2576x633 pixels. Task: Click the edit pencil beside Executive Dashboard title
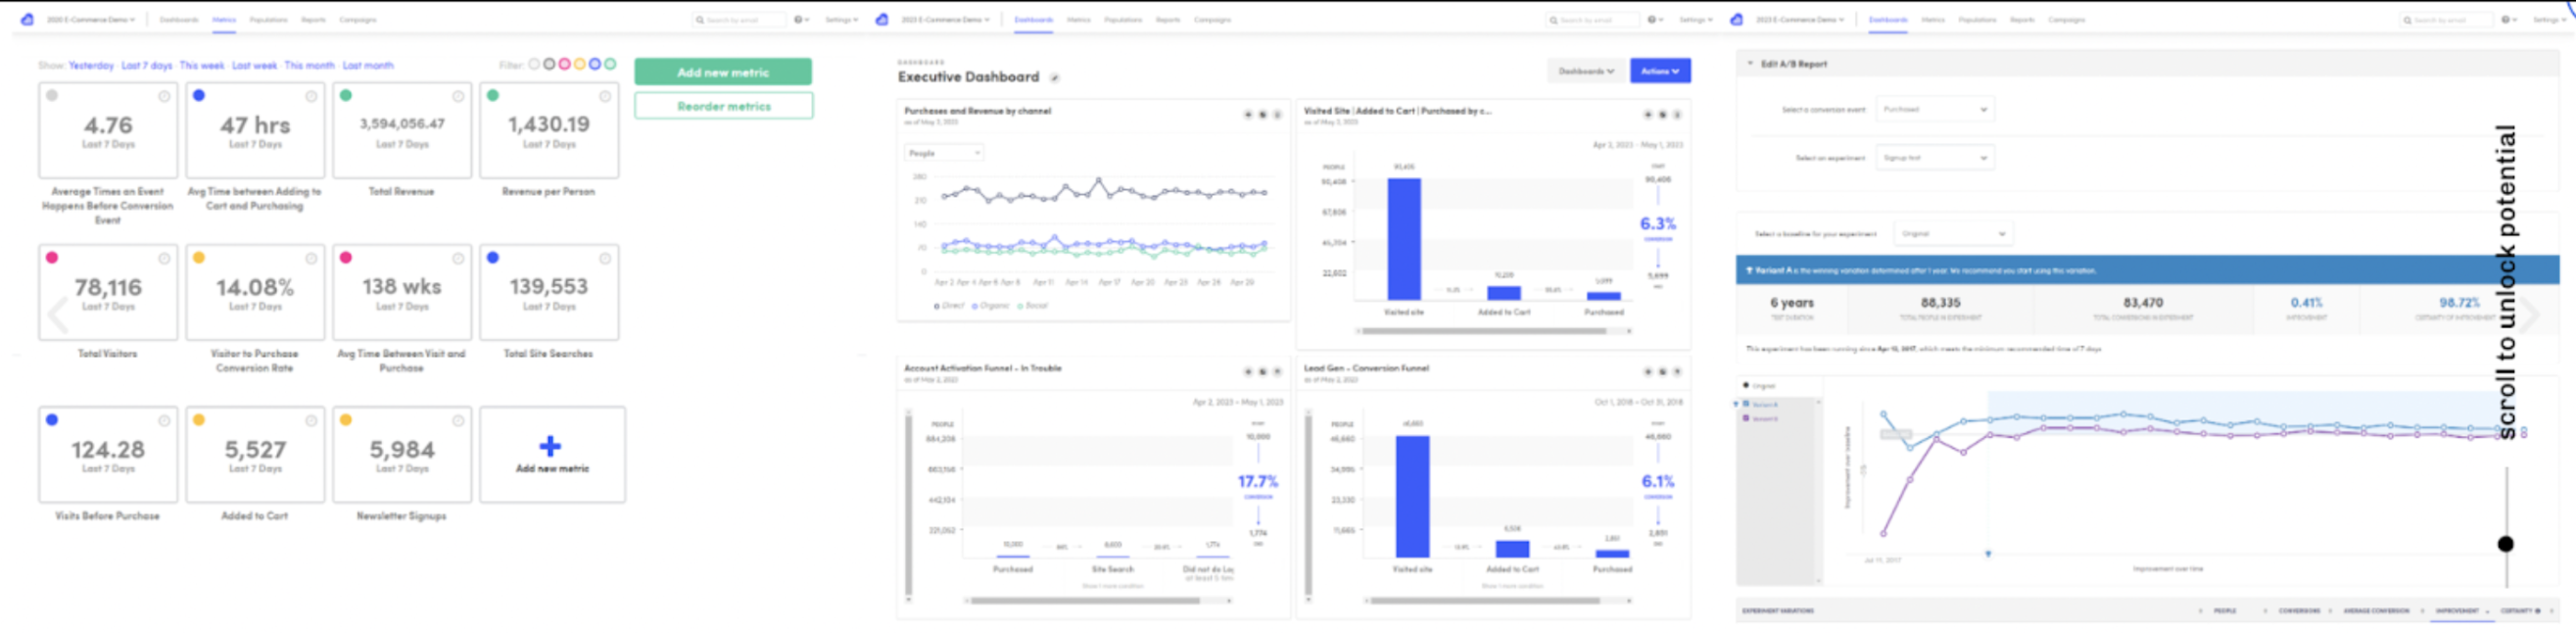(x=1054, y=78)
